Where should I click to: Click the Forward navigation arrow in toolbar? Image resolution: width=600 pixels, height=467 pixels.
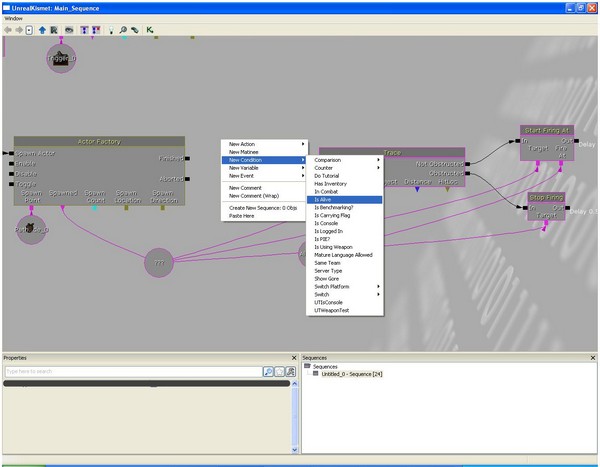[x=19, y=30]
